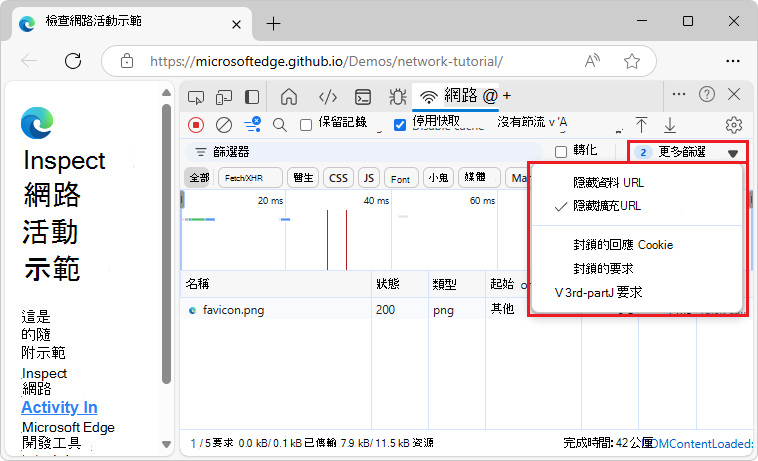Select the CSS filter type
Screen dimensions: 758x461
tap(338, 178)
